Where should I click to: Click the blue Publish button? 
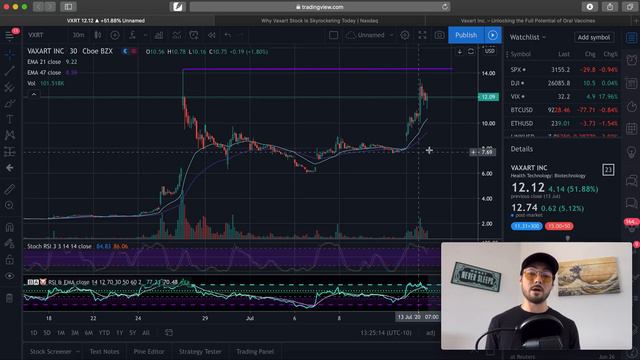click(x=466, y=35)
